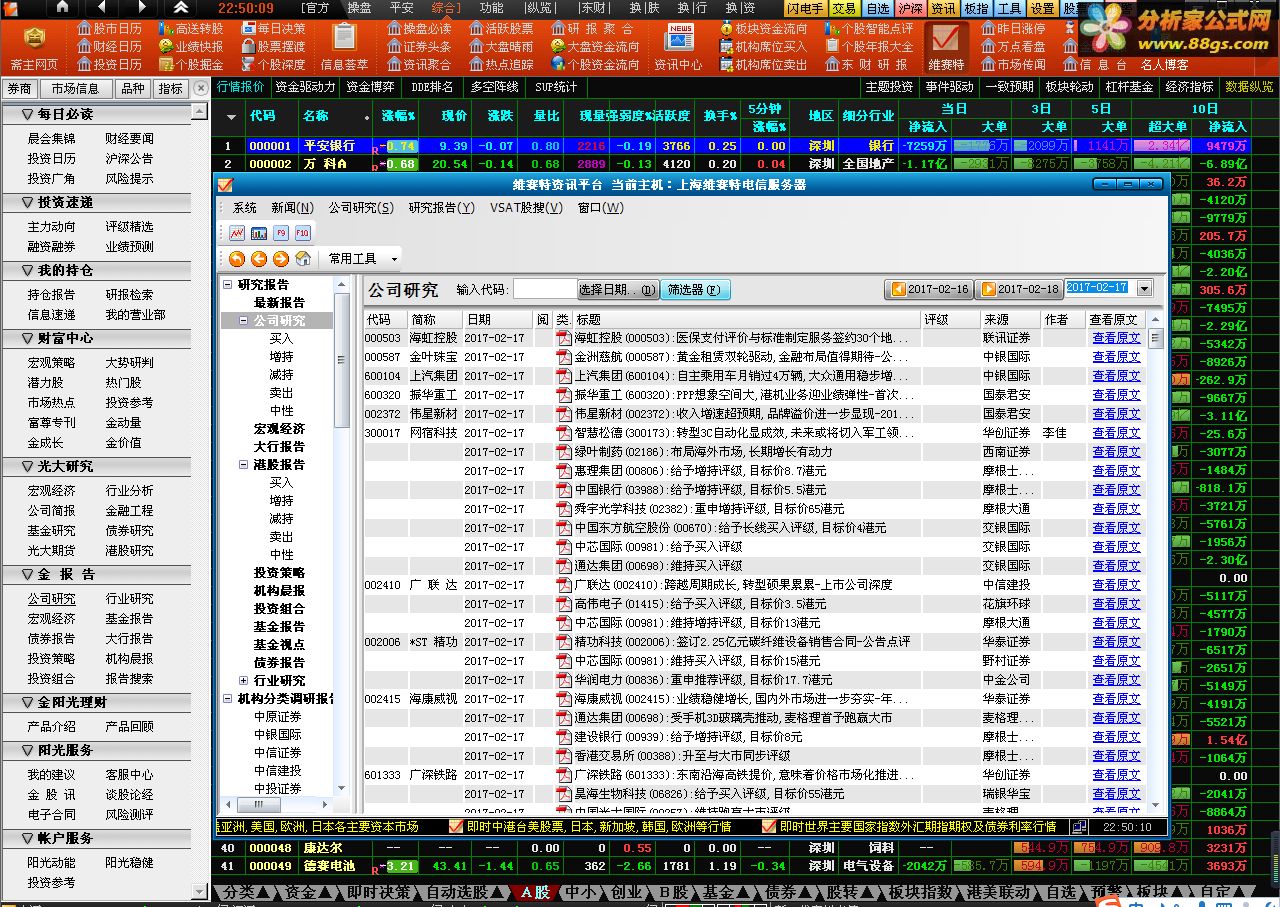This screenshot has width=1280, height=907.
Task: Collapse the 每日必读 sidebar section
Action: click(26, 114)
